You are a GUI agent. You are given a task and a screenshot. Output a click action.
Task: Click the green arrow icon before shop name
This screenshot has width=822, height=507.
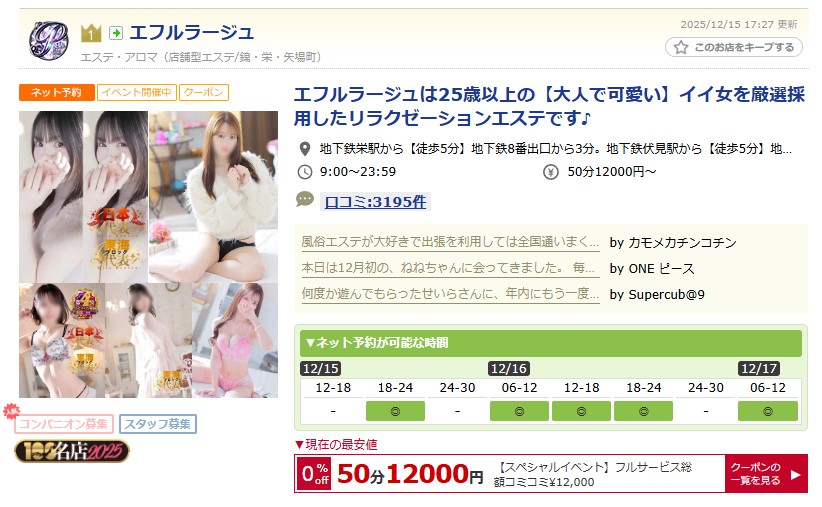click(x=116, y=34)
